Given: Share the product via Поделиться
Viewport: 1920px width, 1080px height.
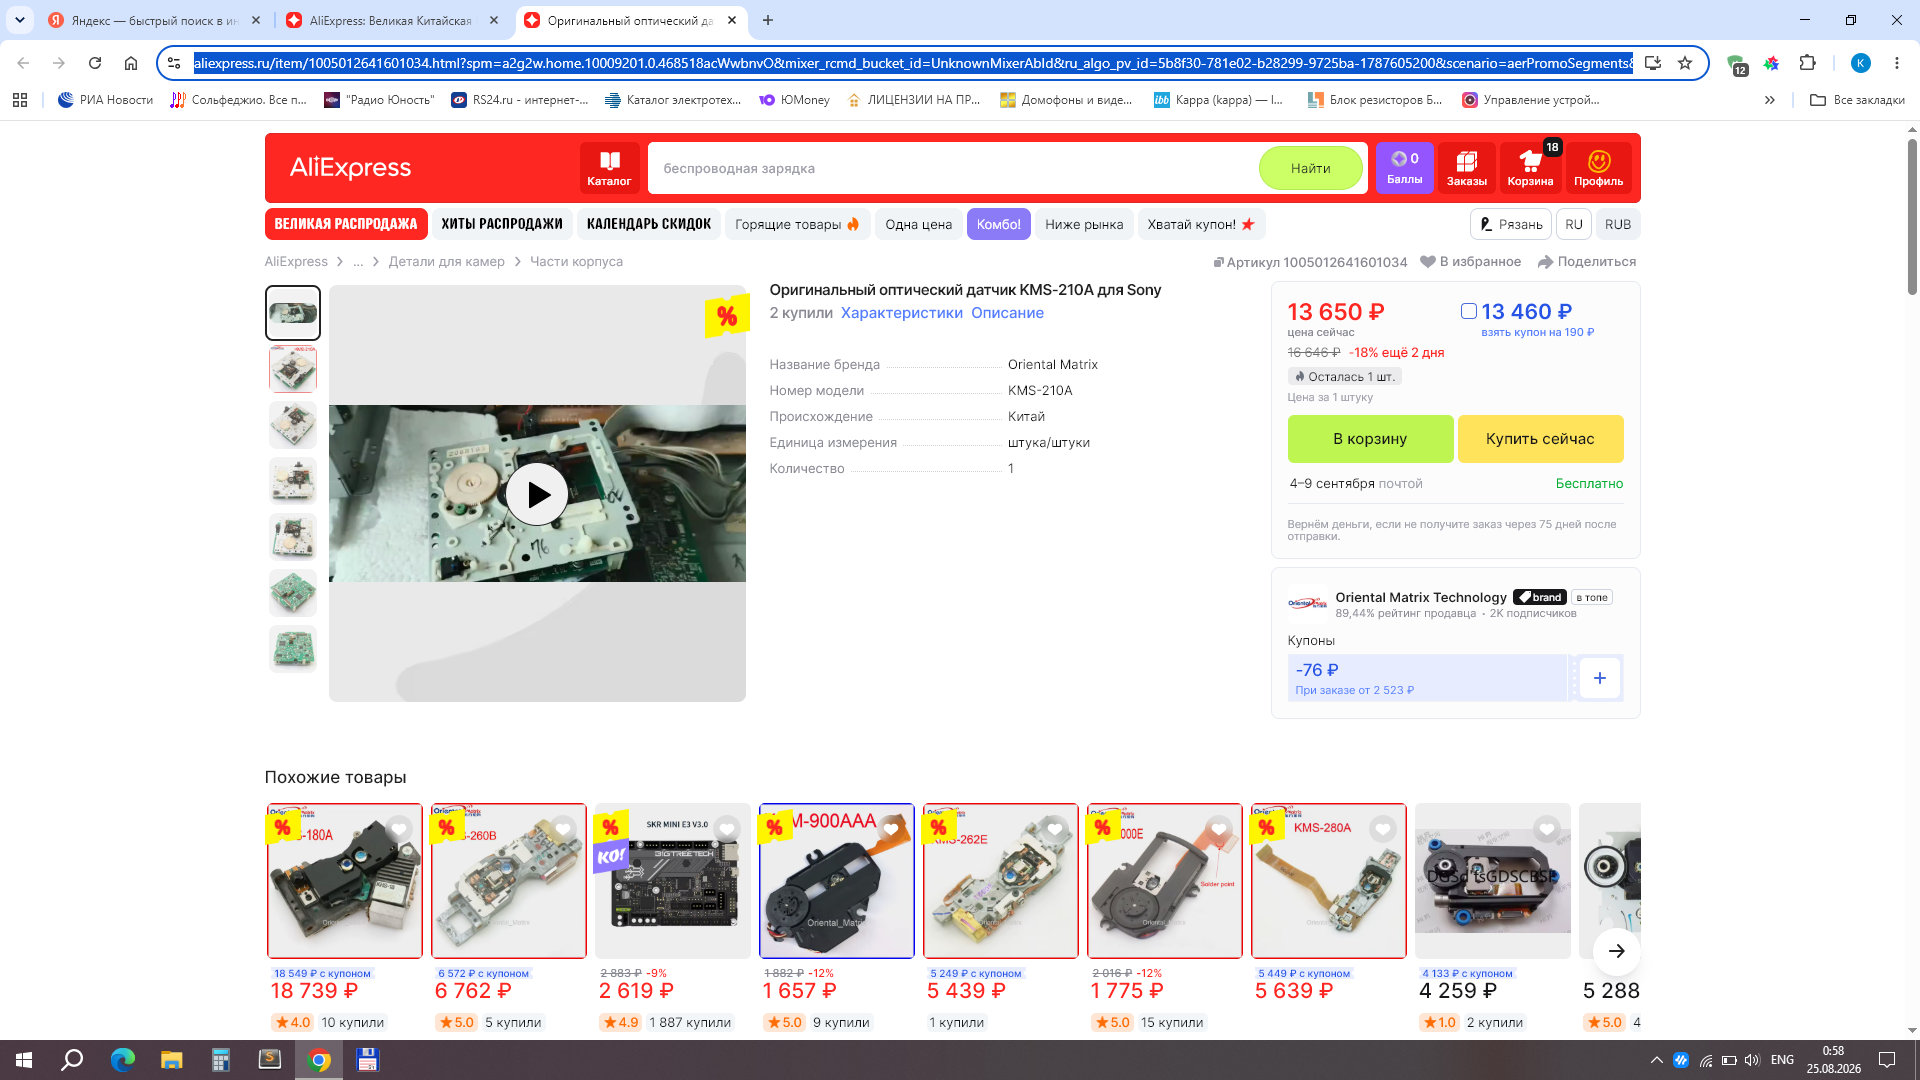Looking at the screenshot, I should 1586,262.
